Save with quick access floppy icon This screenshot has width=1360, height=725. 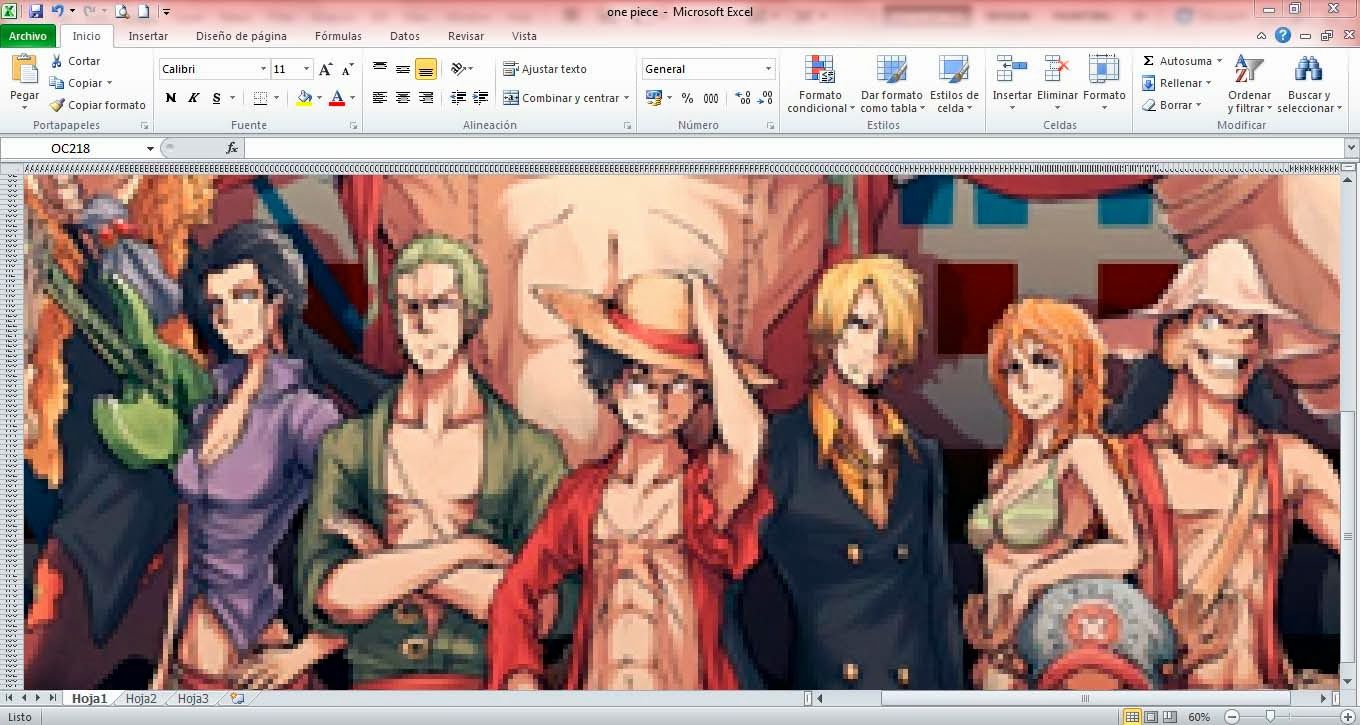coord(36,11)
